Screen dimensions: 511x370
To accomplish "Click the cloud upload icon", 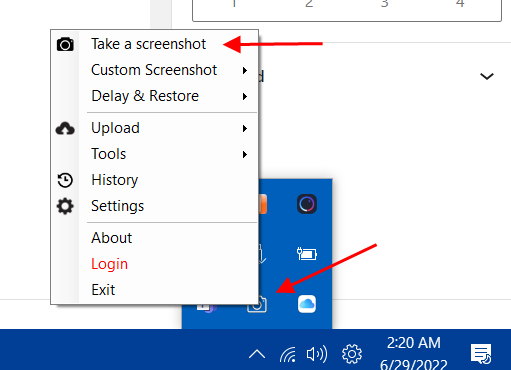I will 65,129.
